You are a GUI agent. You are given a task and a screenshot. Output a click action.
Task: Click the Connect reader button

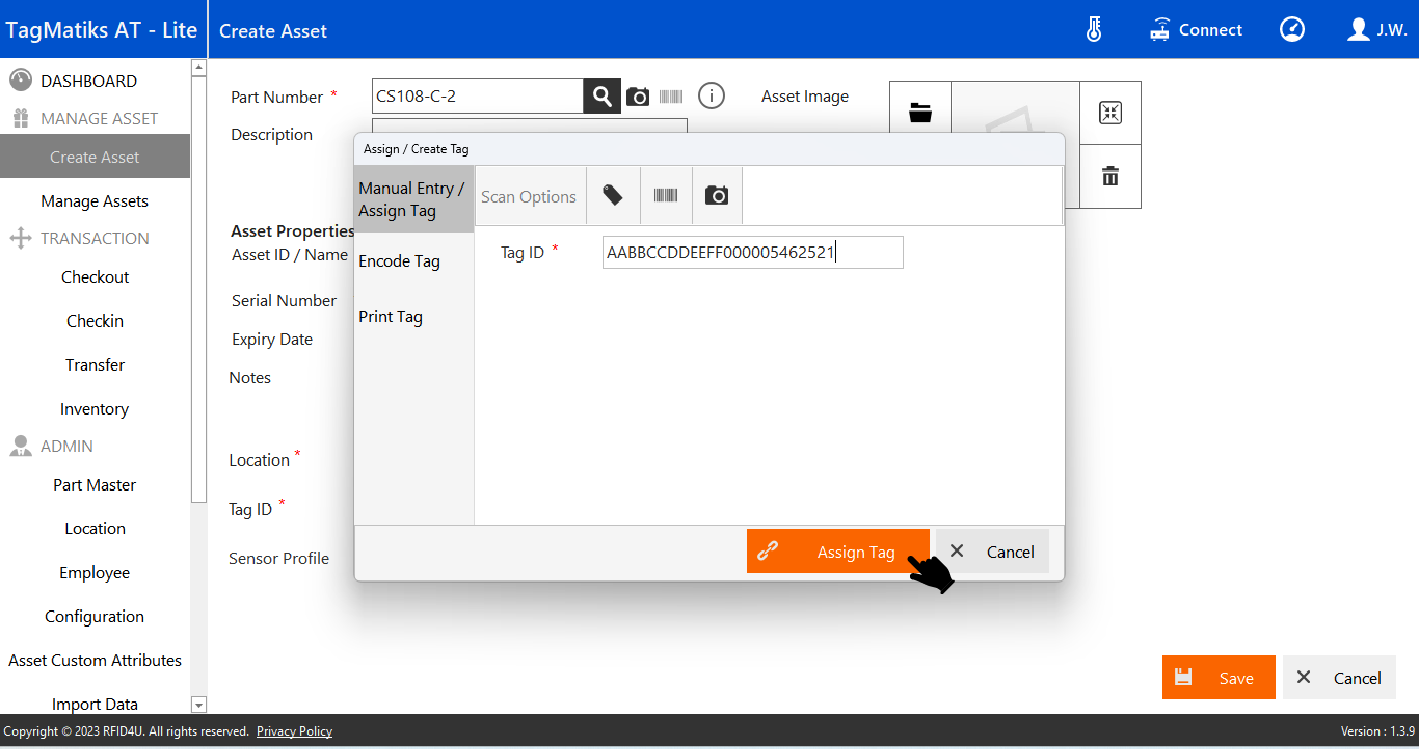pyautogui.click(x=1196, y=30)
